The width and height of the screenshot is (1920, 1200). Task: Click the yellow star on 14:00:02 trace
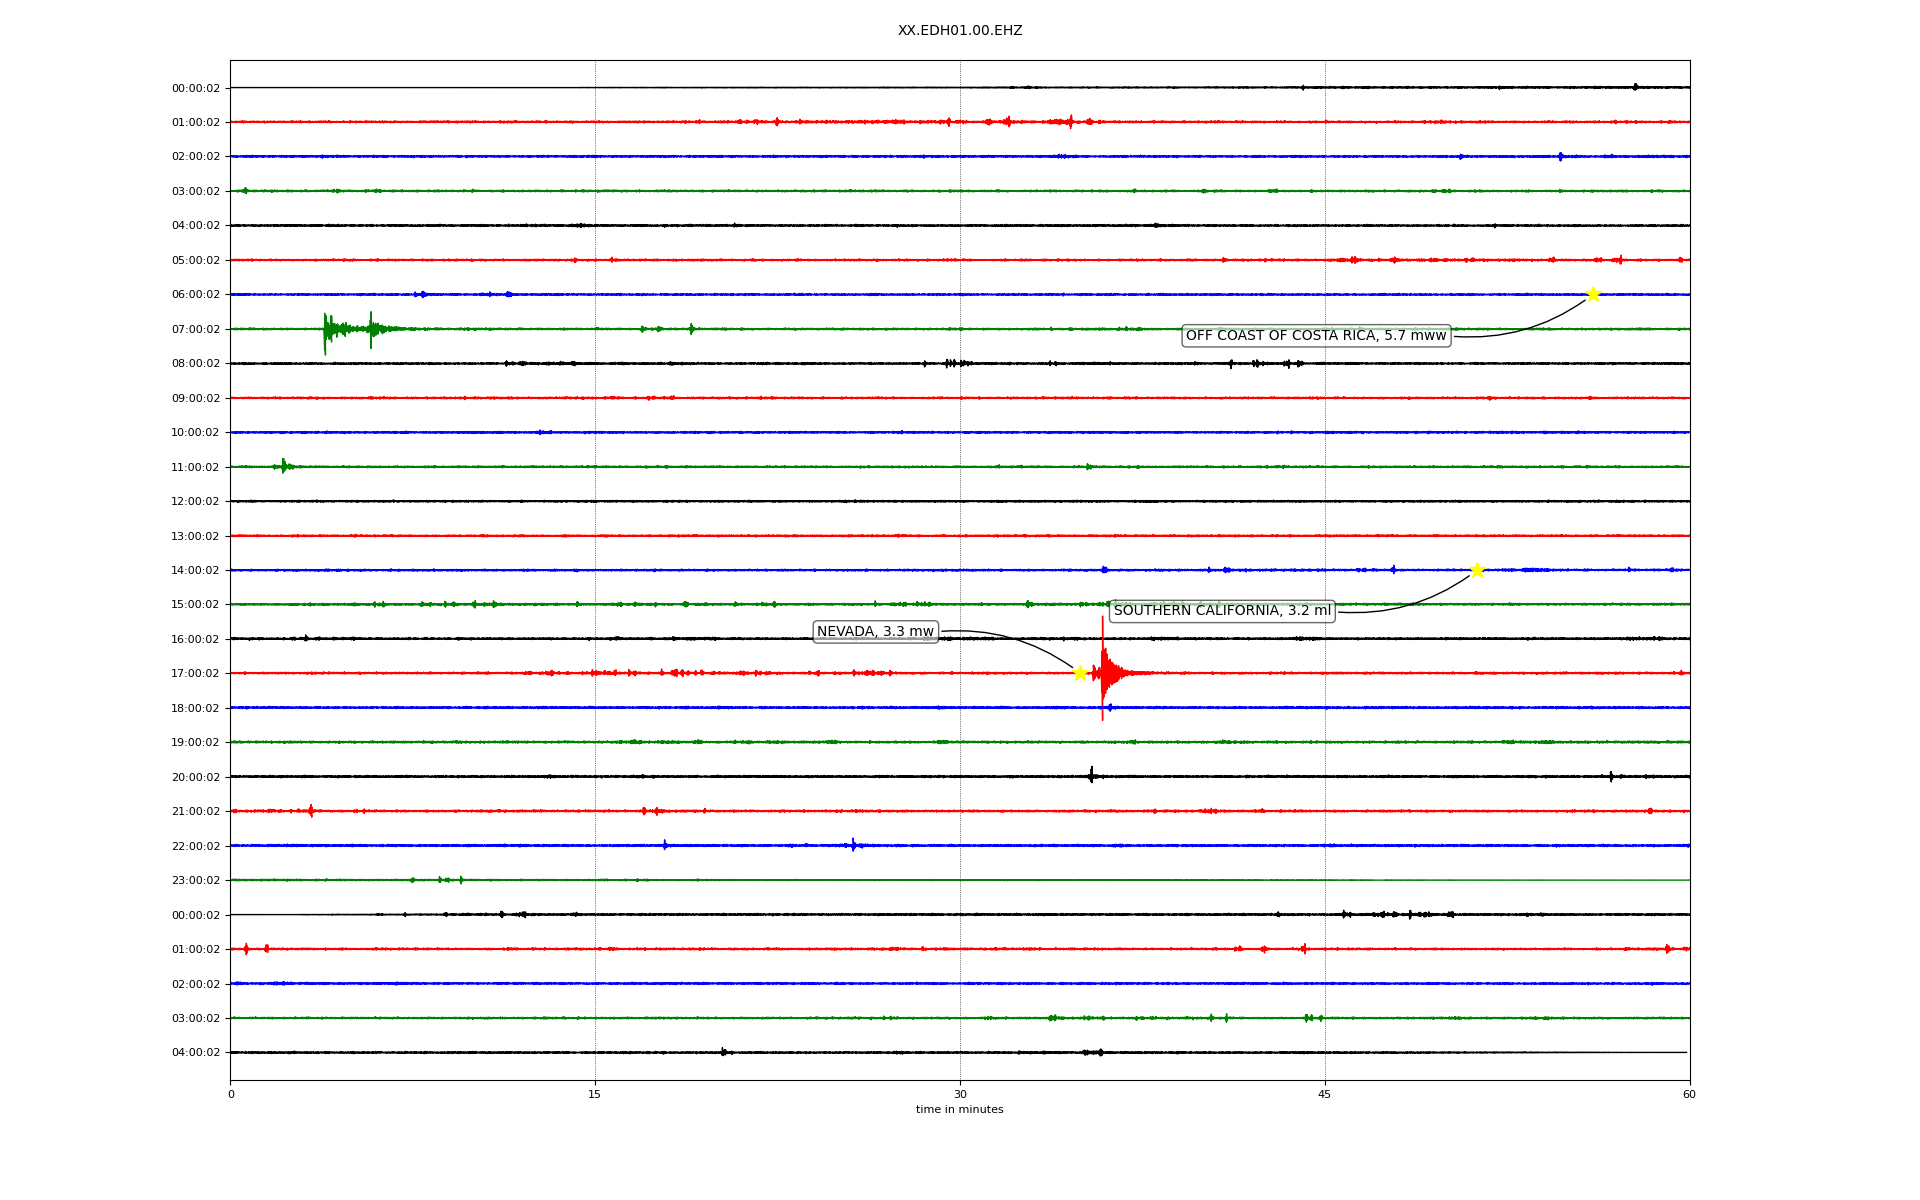pyautogui.click(x=1477, y=570)
